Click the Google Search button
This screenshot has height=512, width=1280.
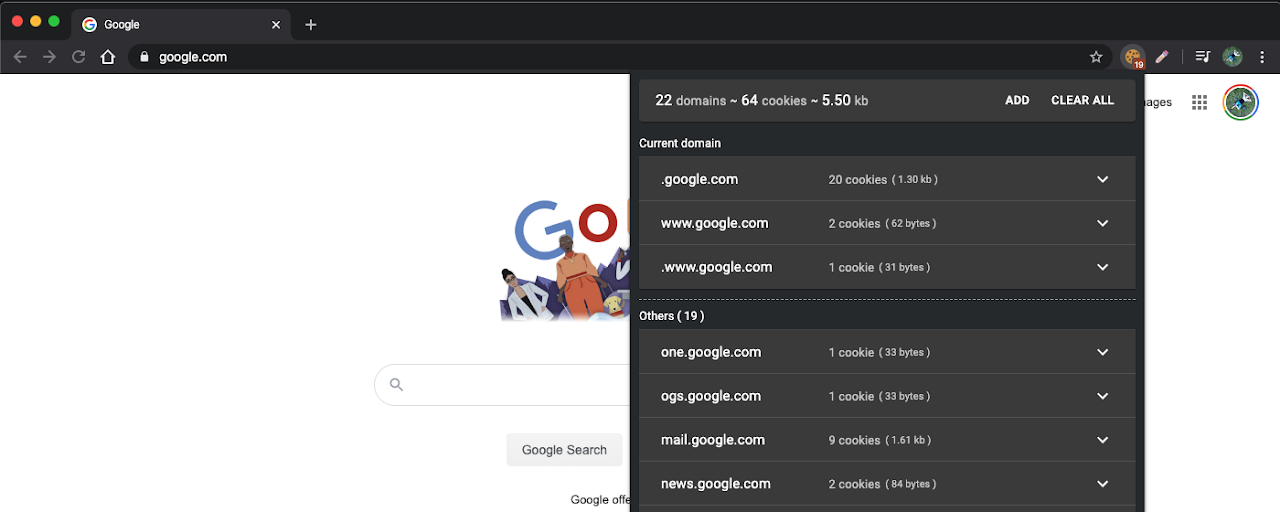point(564,450)
